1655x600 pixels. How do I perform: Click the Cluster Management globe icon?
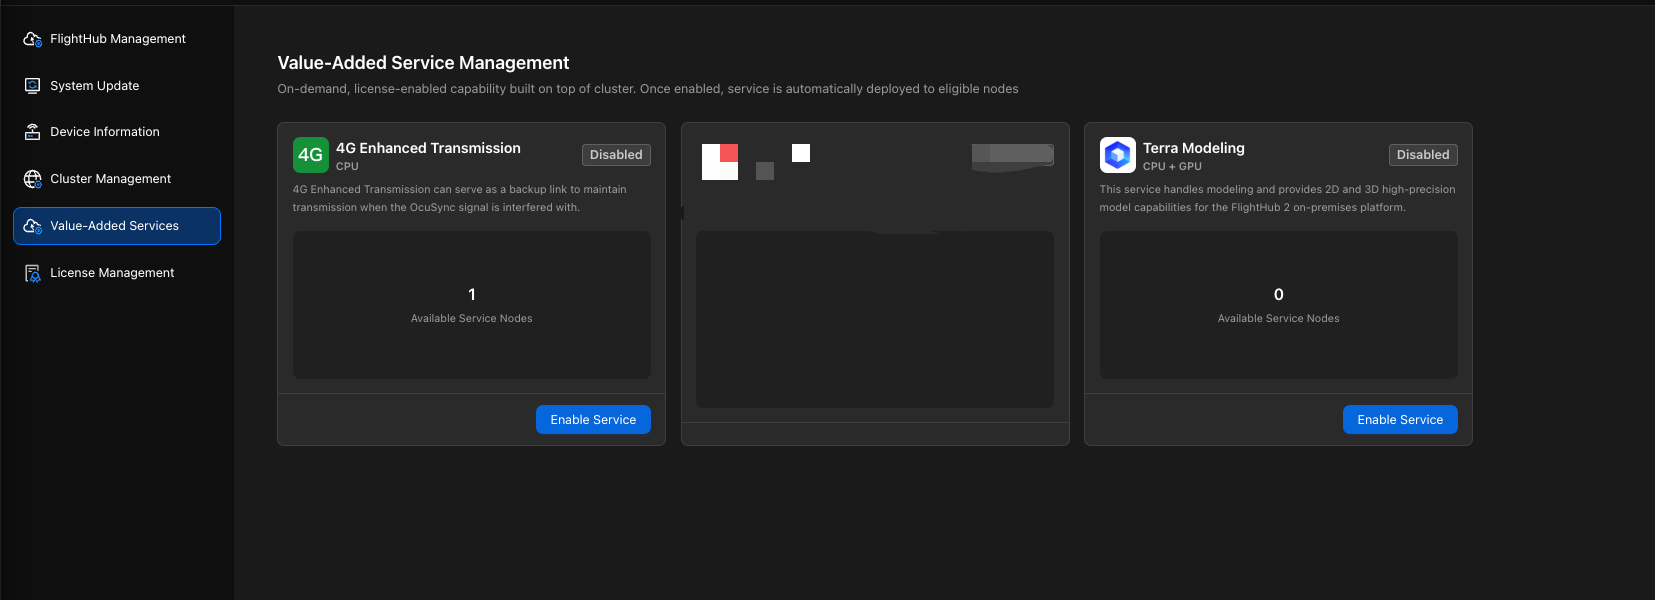(x=32, y=179)
